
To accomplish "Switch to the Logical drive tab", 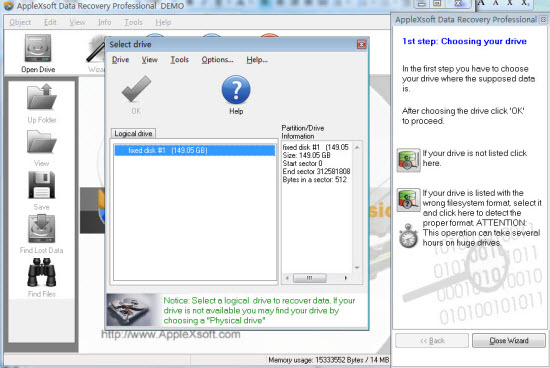I will tap(133, 134).
